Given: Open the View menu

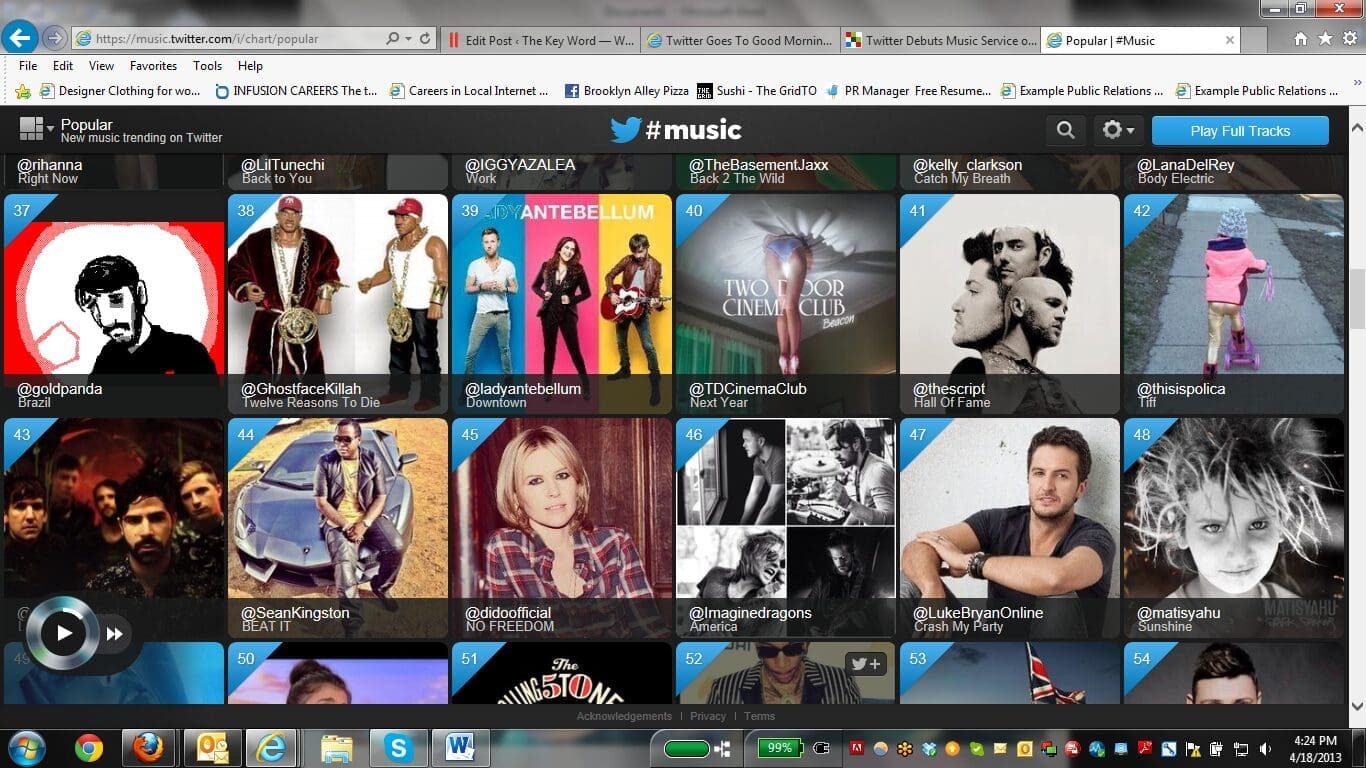Looking at the screenshot, I should tap(101, 66).
